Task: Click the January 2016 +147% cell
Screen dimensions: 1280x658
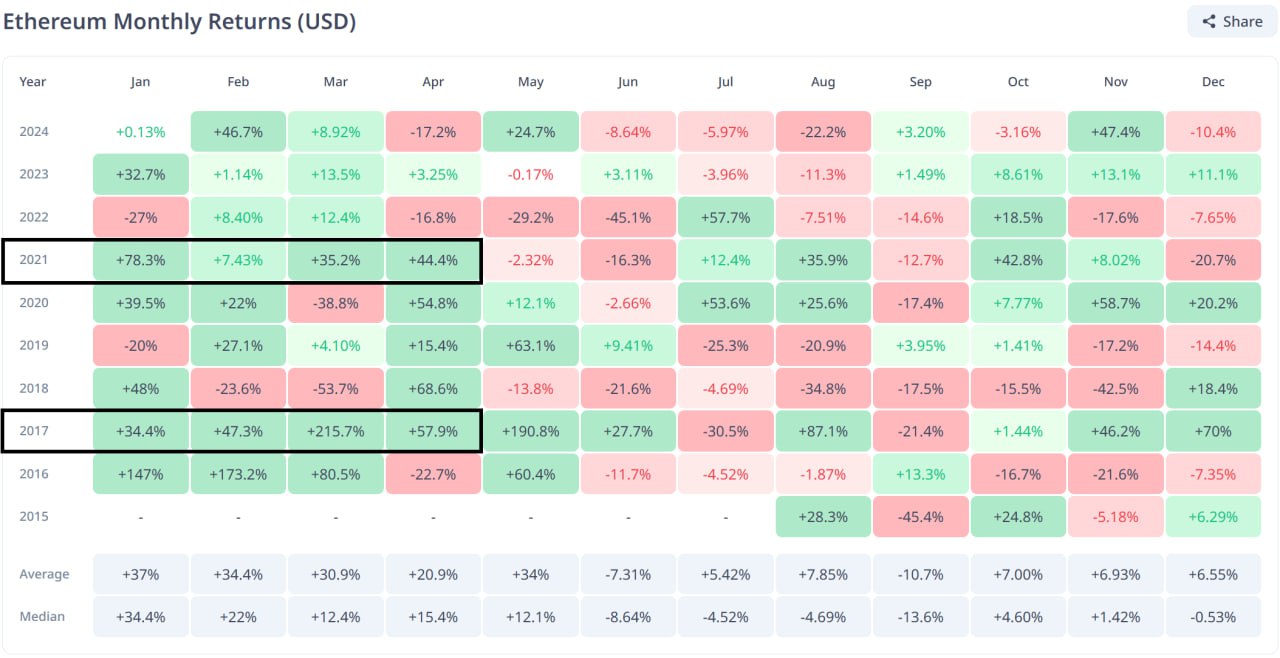Action: 140,473
